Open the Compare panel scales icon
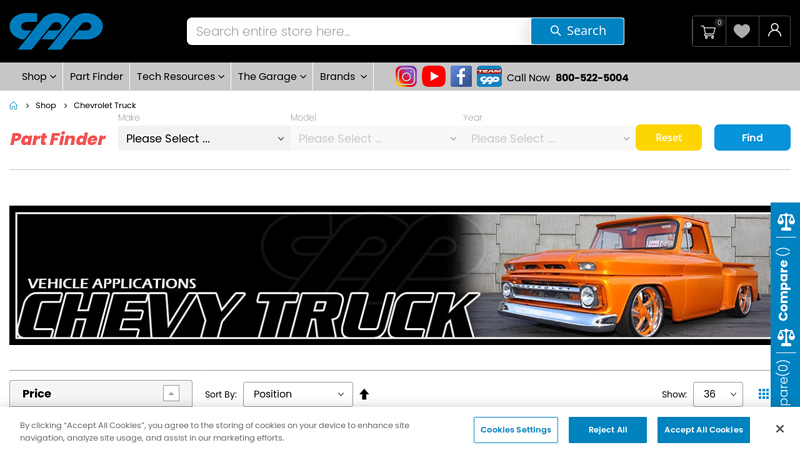This screenshot has width=800, height=450. 786,222
